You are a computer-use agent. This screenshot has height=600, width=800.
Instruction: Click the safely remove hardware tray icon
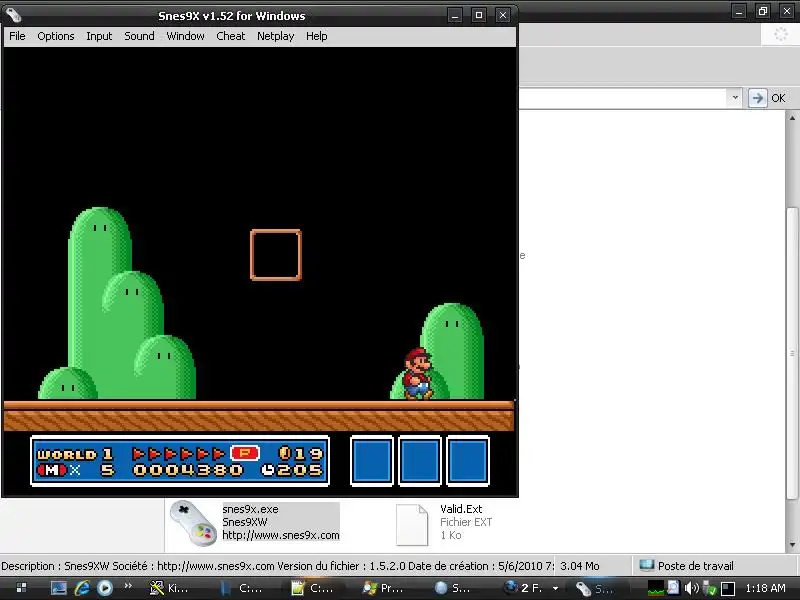(x=710, y=589)
